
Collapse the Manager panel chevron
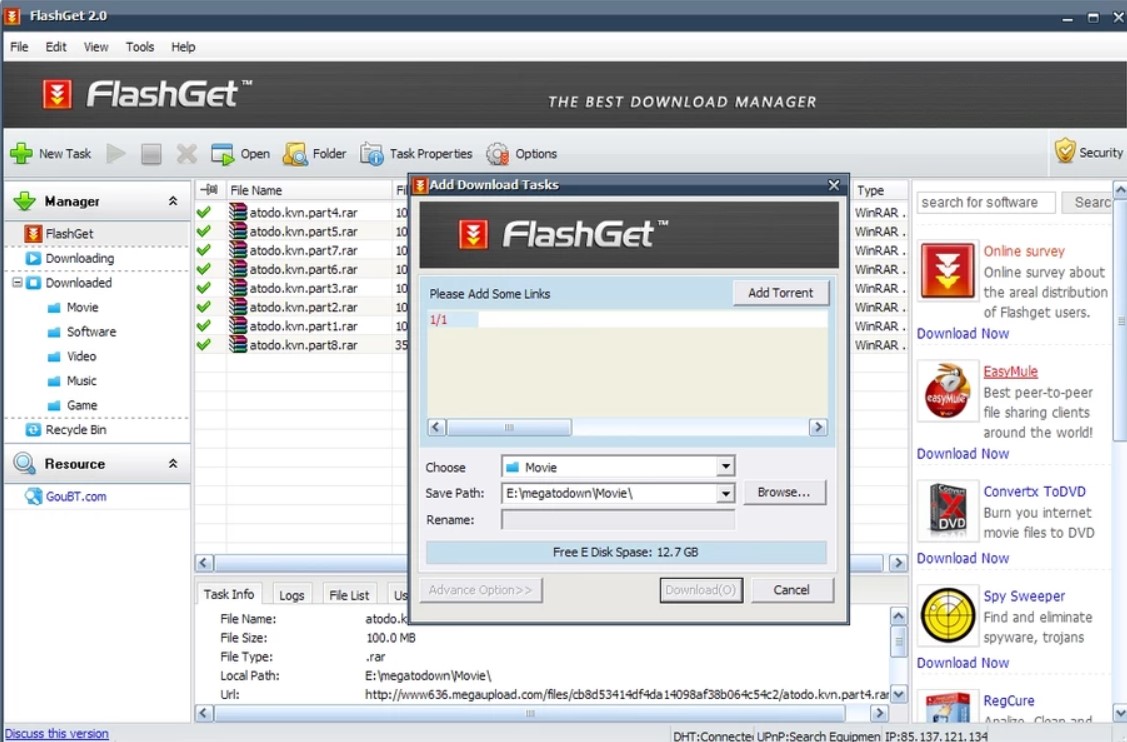tap(173, 201)
